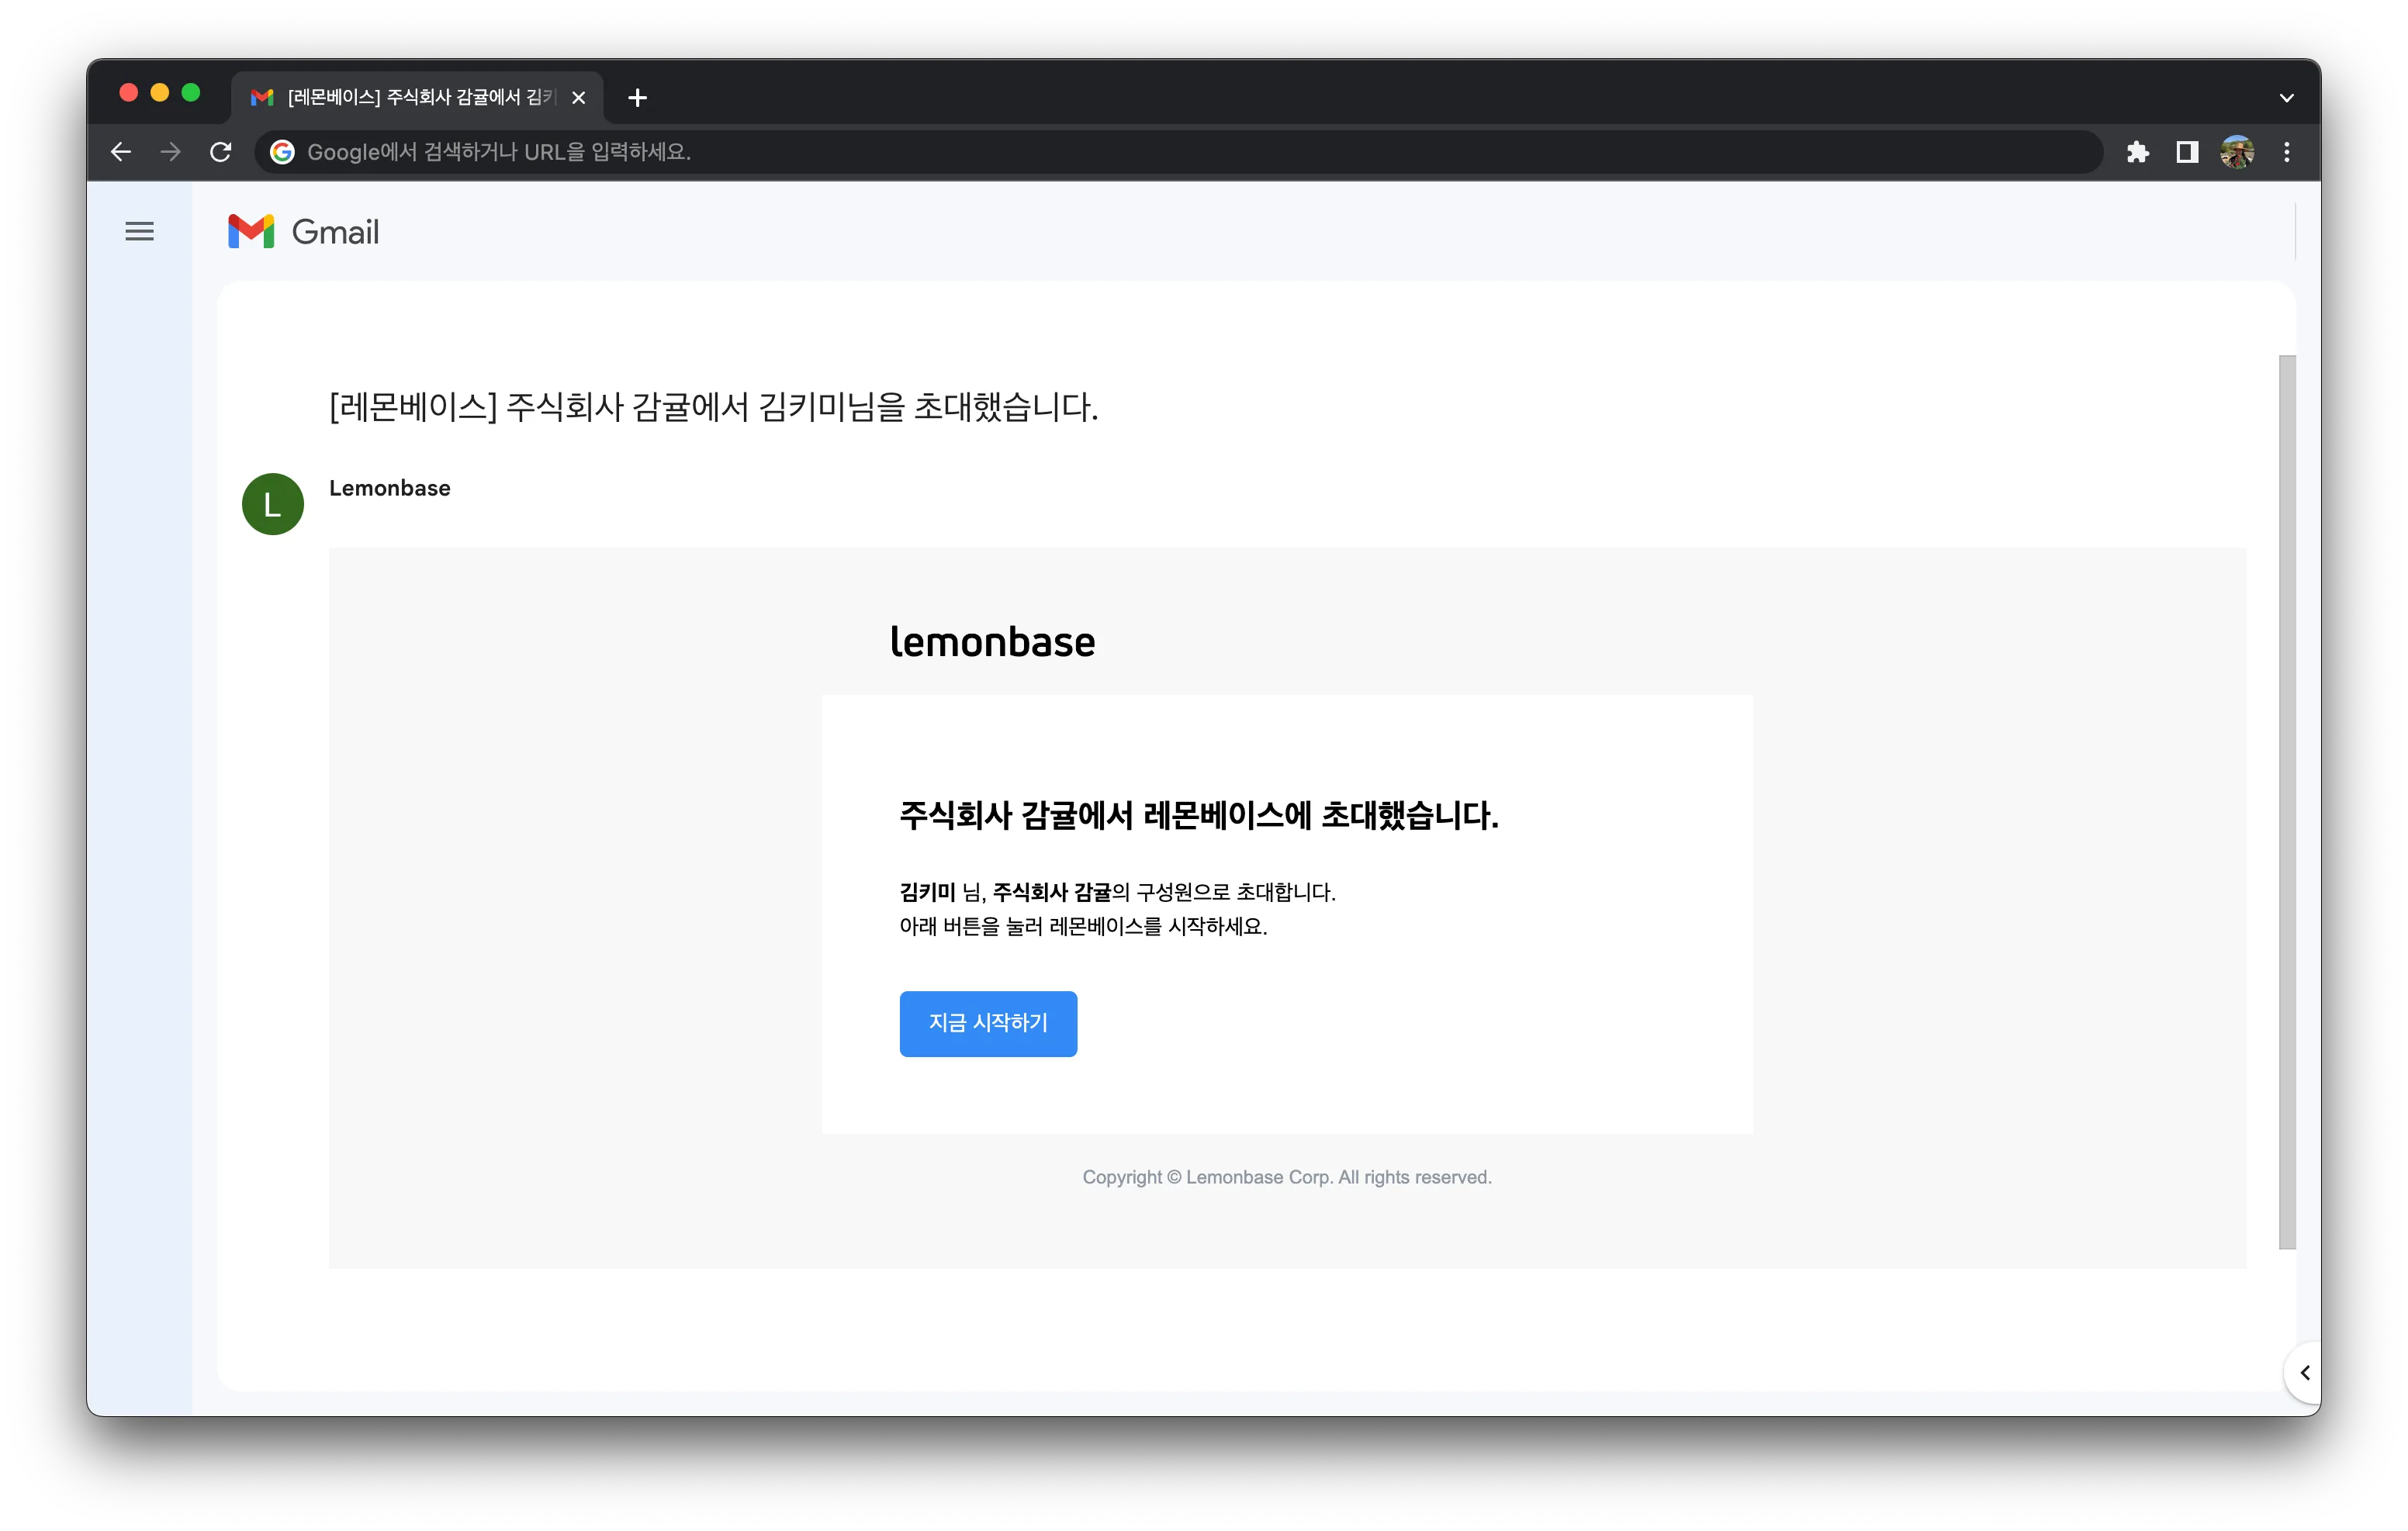Click the Lemonbase sender name
The width and height of the screenshot is (2408, 1531).
click(390, 488)
